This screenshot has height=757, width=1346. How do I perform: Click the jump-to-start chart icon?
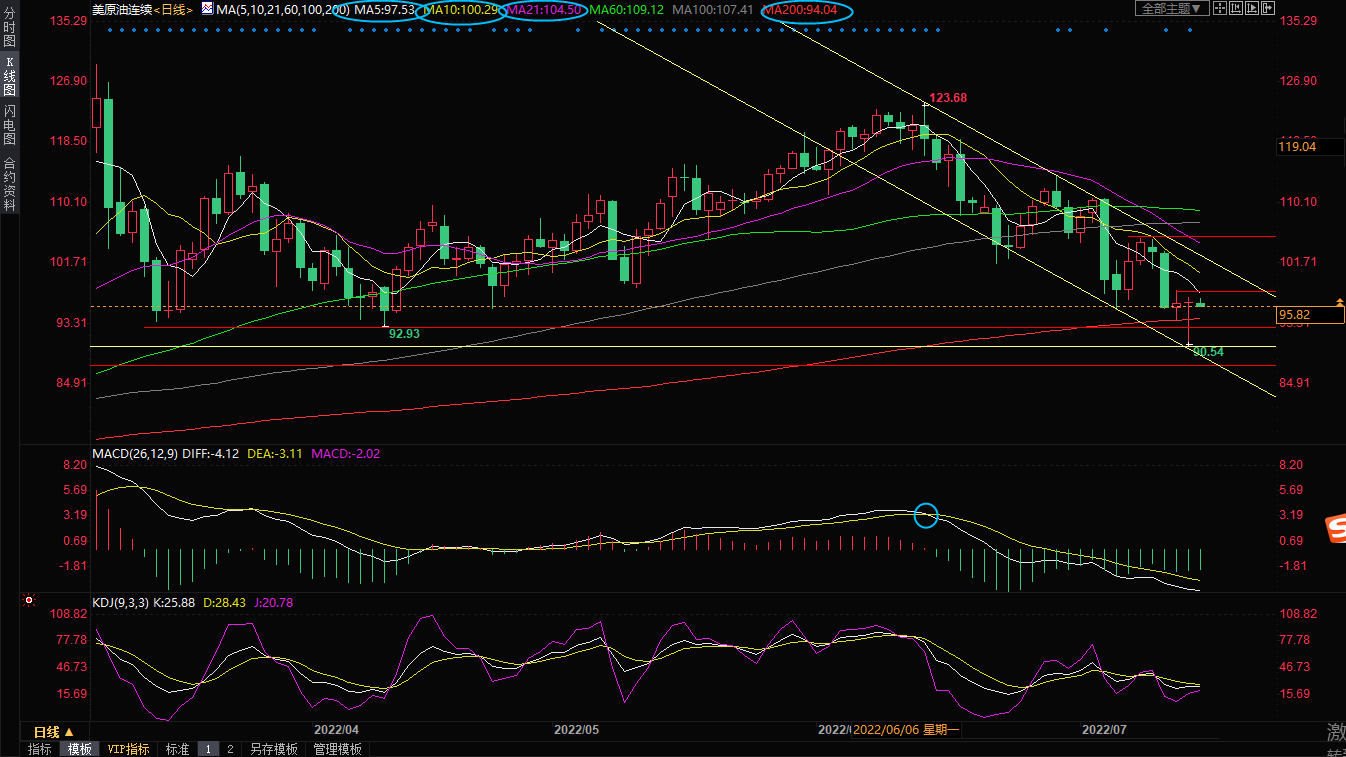(1236, 8)
